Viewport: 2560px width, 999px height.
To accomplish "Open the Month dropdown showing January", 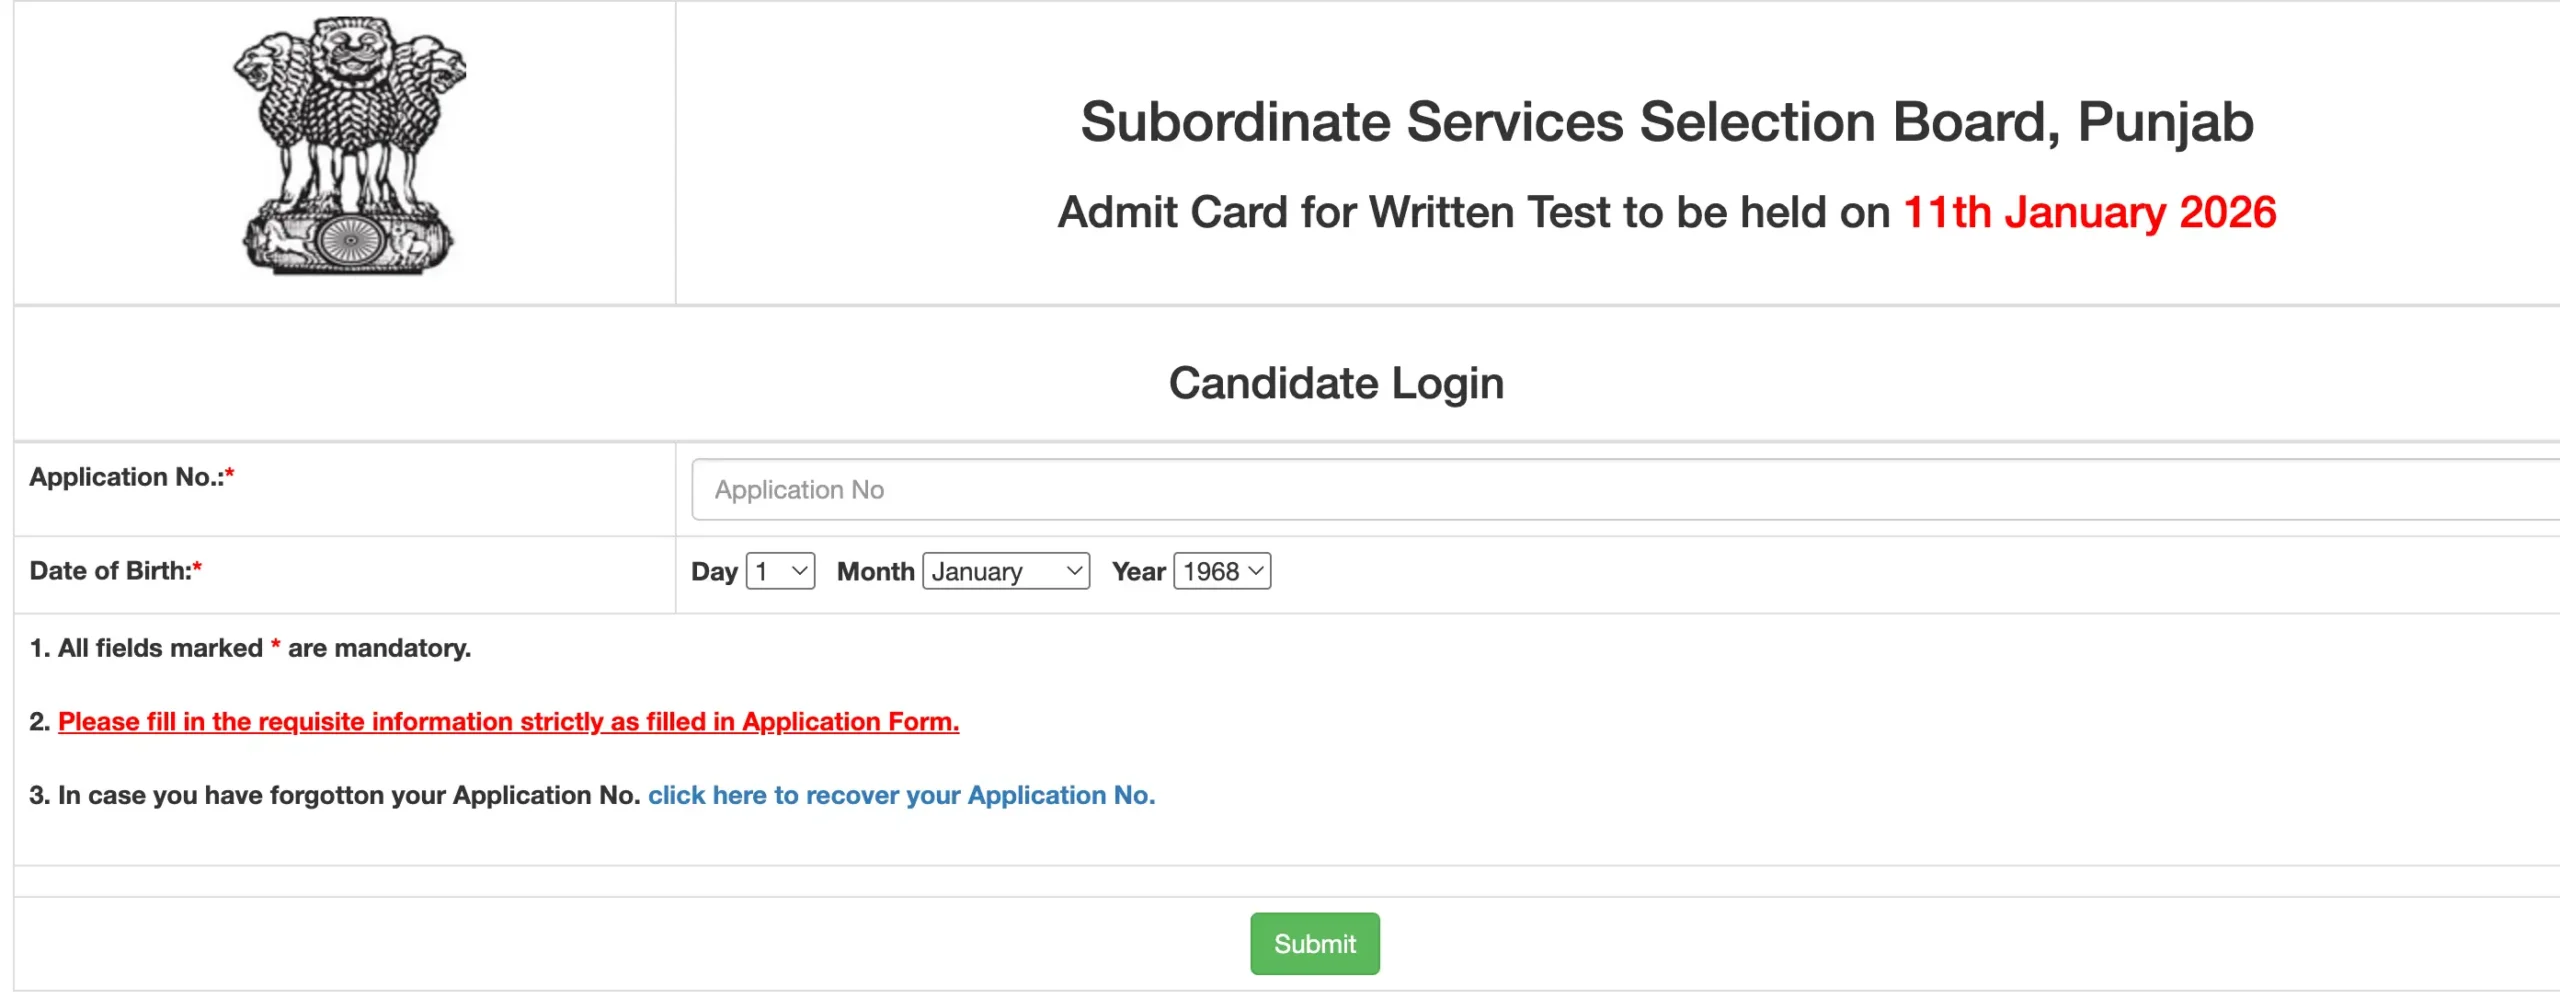I will pos(1005,571).
